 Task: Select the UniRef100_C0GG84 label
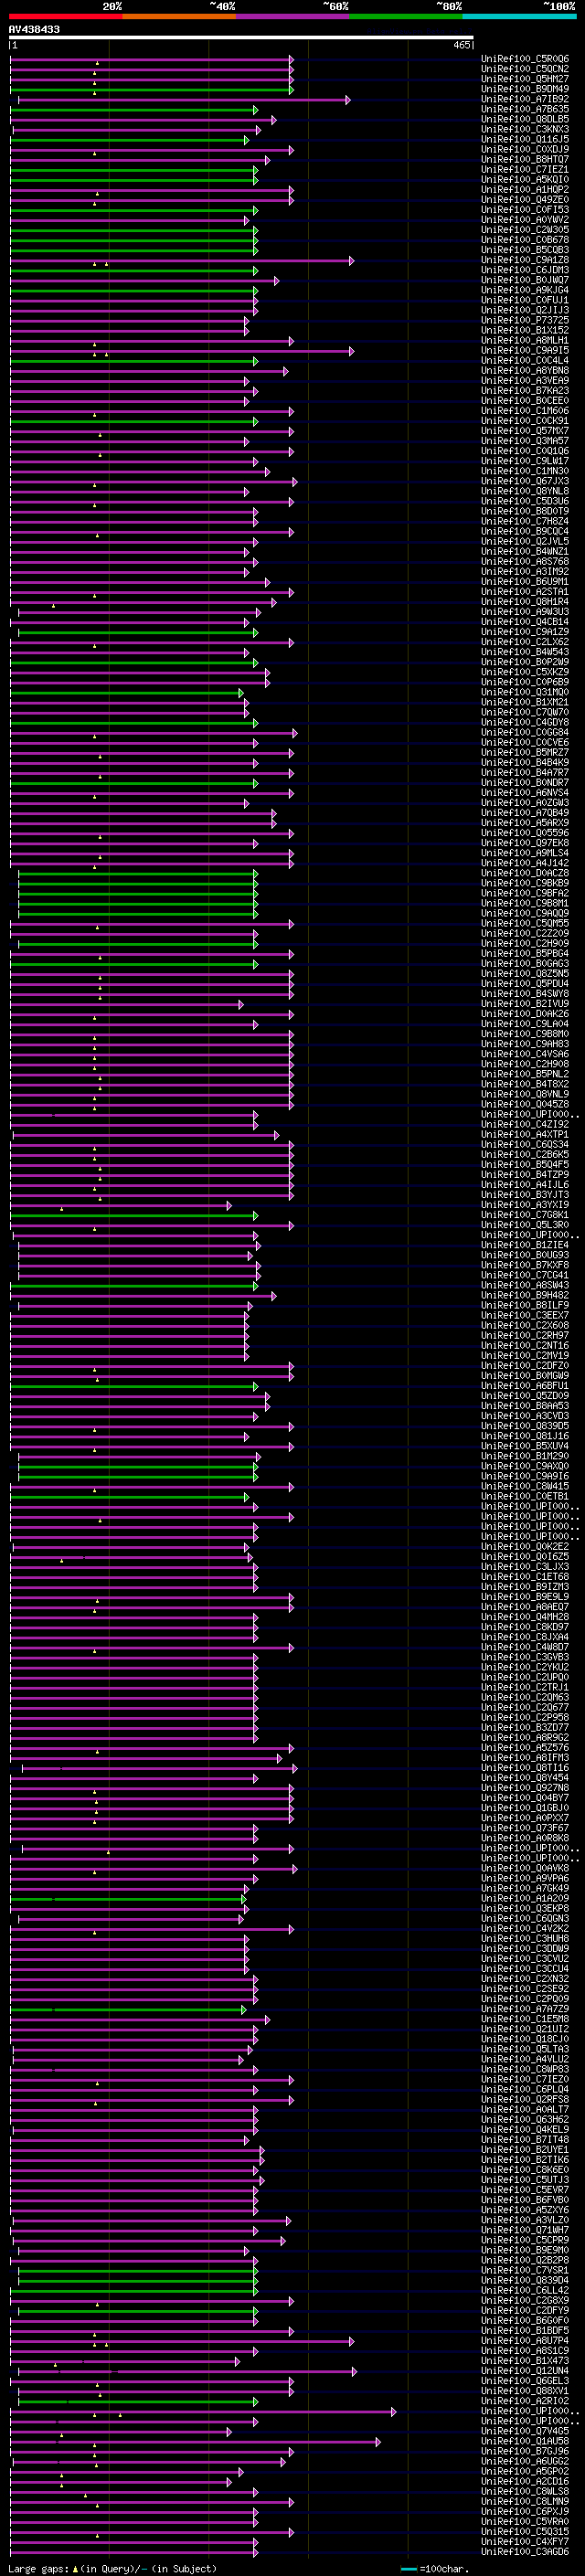click(x=525, y=732)
